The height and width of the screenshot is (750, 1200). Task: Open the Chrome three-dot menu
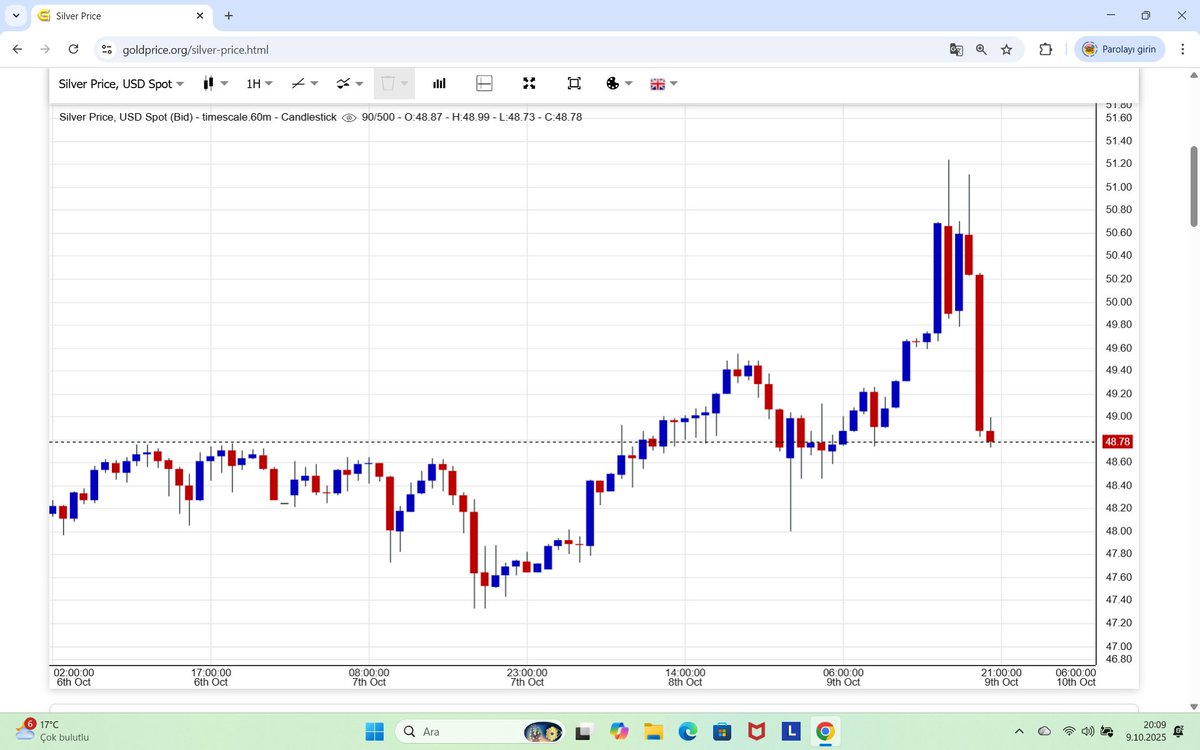click(x=1182, y=49)
